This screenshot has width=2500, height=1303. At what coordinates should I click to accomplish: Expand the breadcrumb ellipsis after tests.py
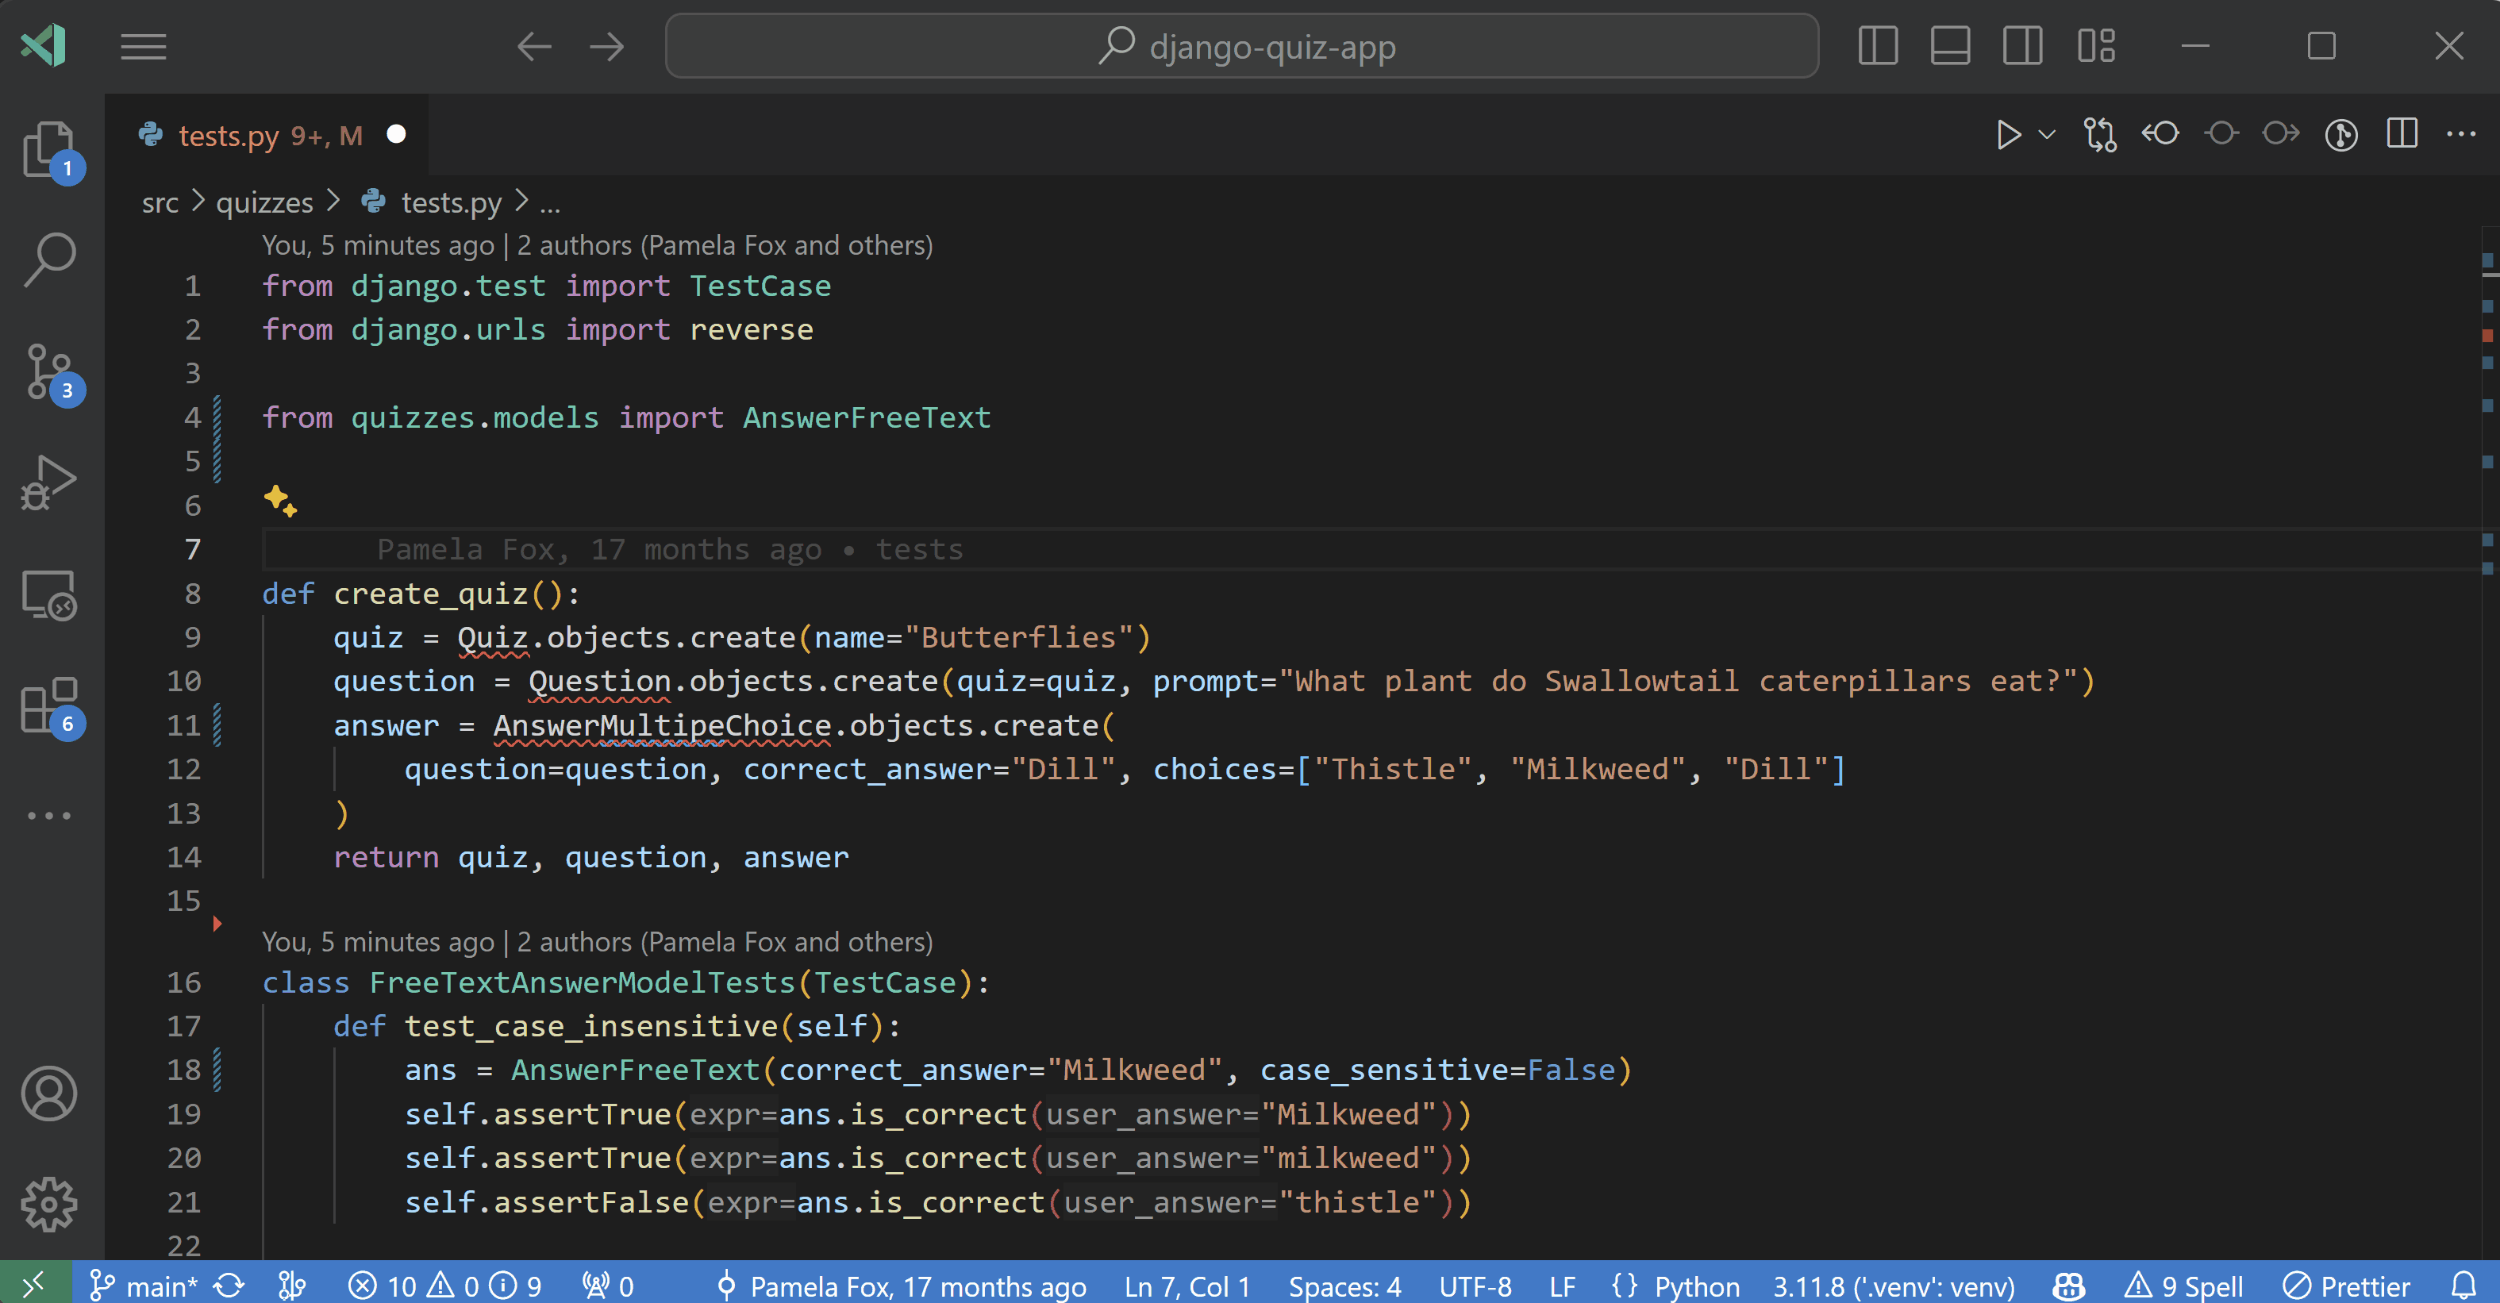pos(550,203)
